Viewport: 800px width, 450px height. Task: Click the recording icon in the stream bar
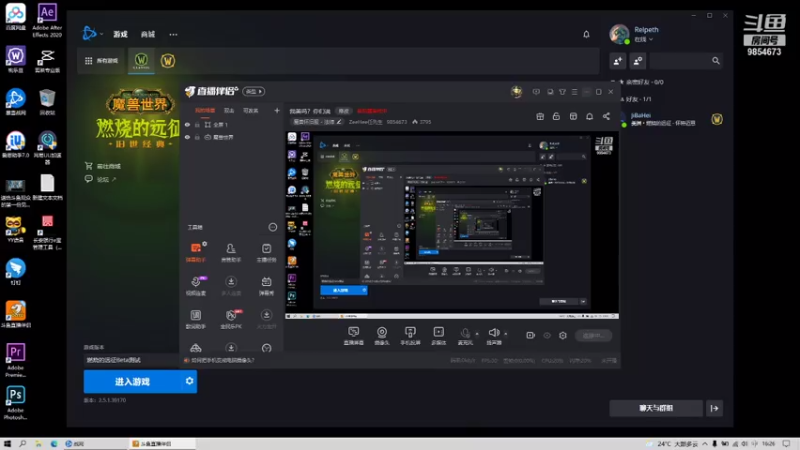coord(531,335)
